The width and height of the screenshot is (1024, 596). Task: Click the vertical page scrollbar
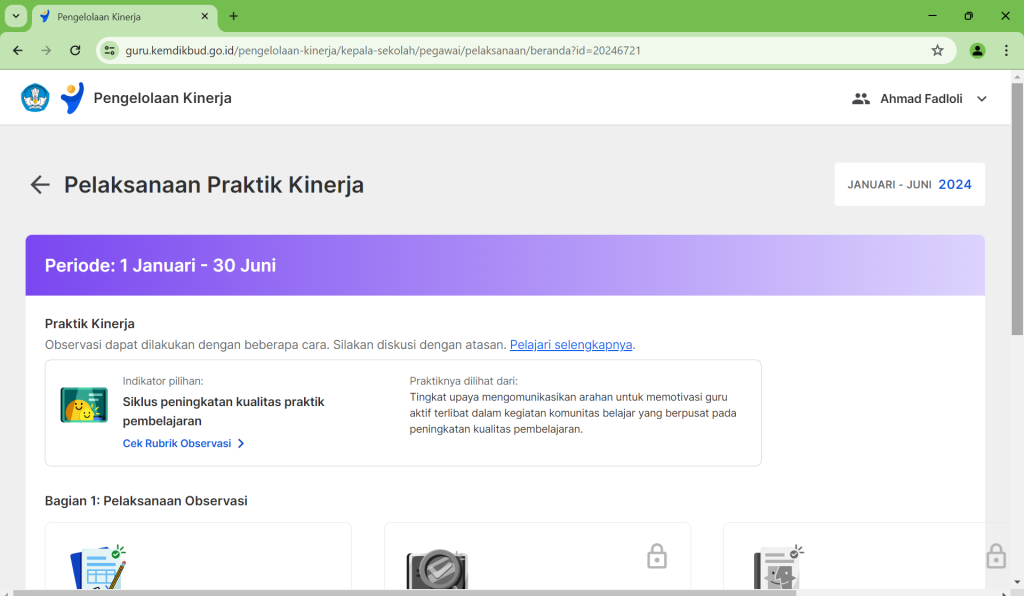click(1017, 250)
